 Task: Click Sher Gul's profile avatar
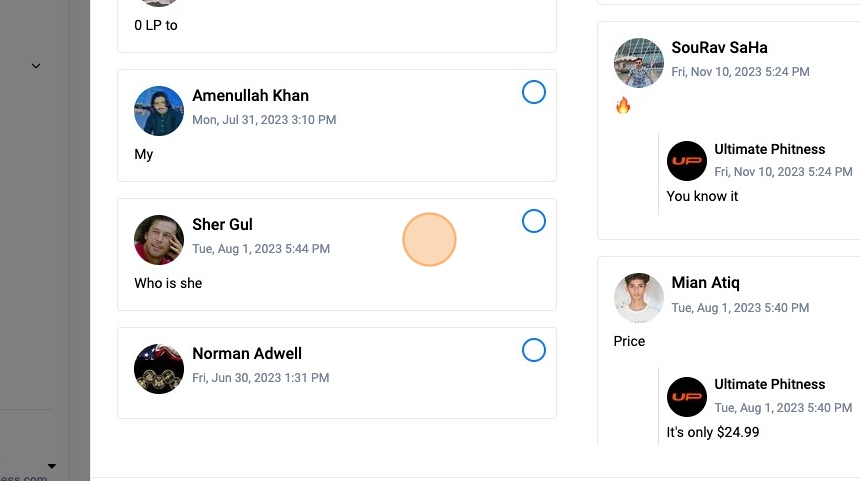click(159, 240)
